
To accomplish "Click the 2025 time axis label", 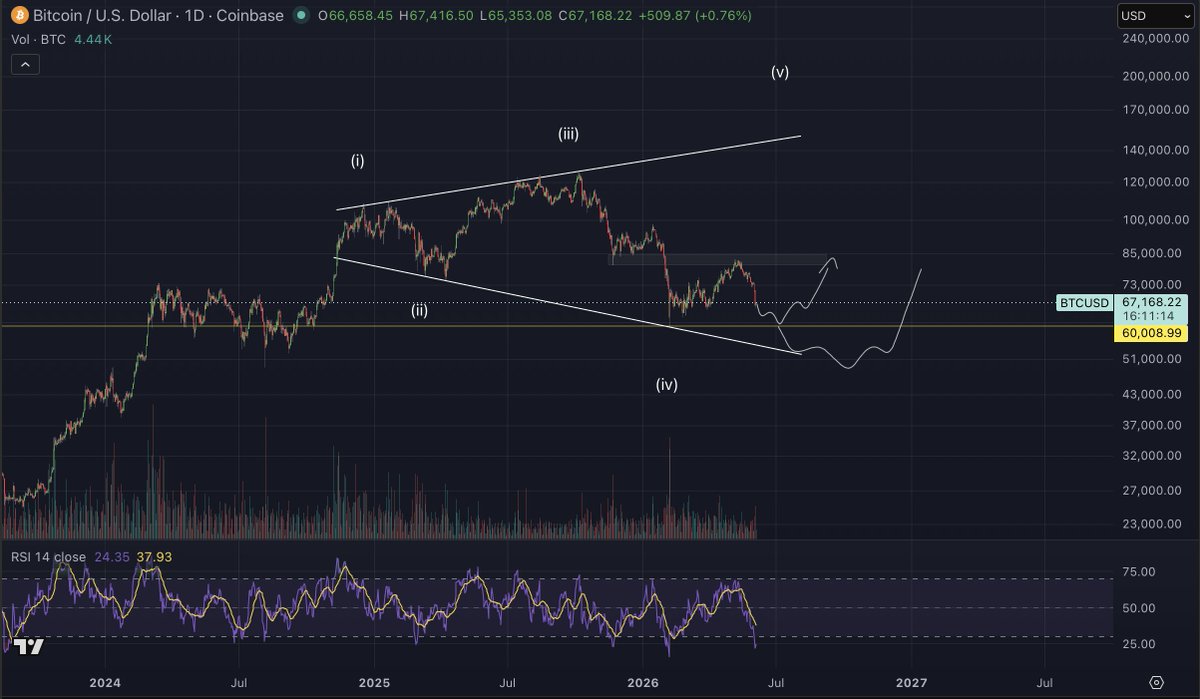I will 374,683.
